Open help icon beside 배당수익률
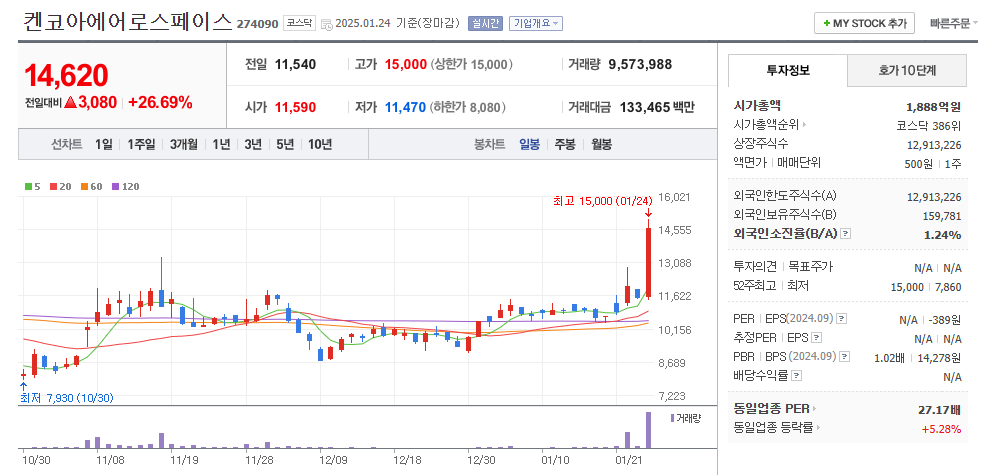996x475 pixels. tap(797, 376)
